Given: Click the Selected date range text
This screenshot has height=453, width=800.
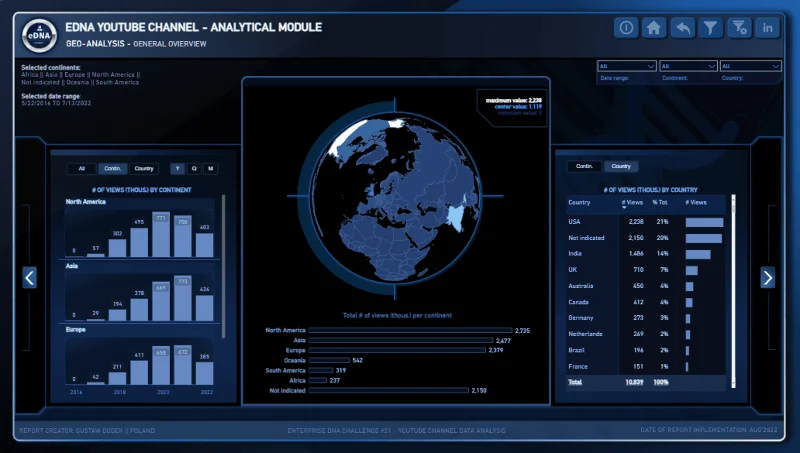Looking at the screenshot, I should 51,96.
